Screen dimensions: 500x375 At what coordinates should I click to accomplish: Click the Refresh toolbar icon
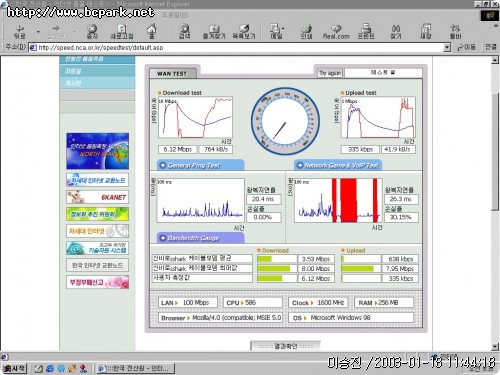coord(122,31)
